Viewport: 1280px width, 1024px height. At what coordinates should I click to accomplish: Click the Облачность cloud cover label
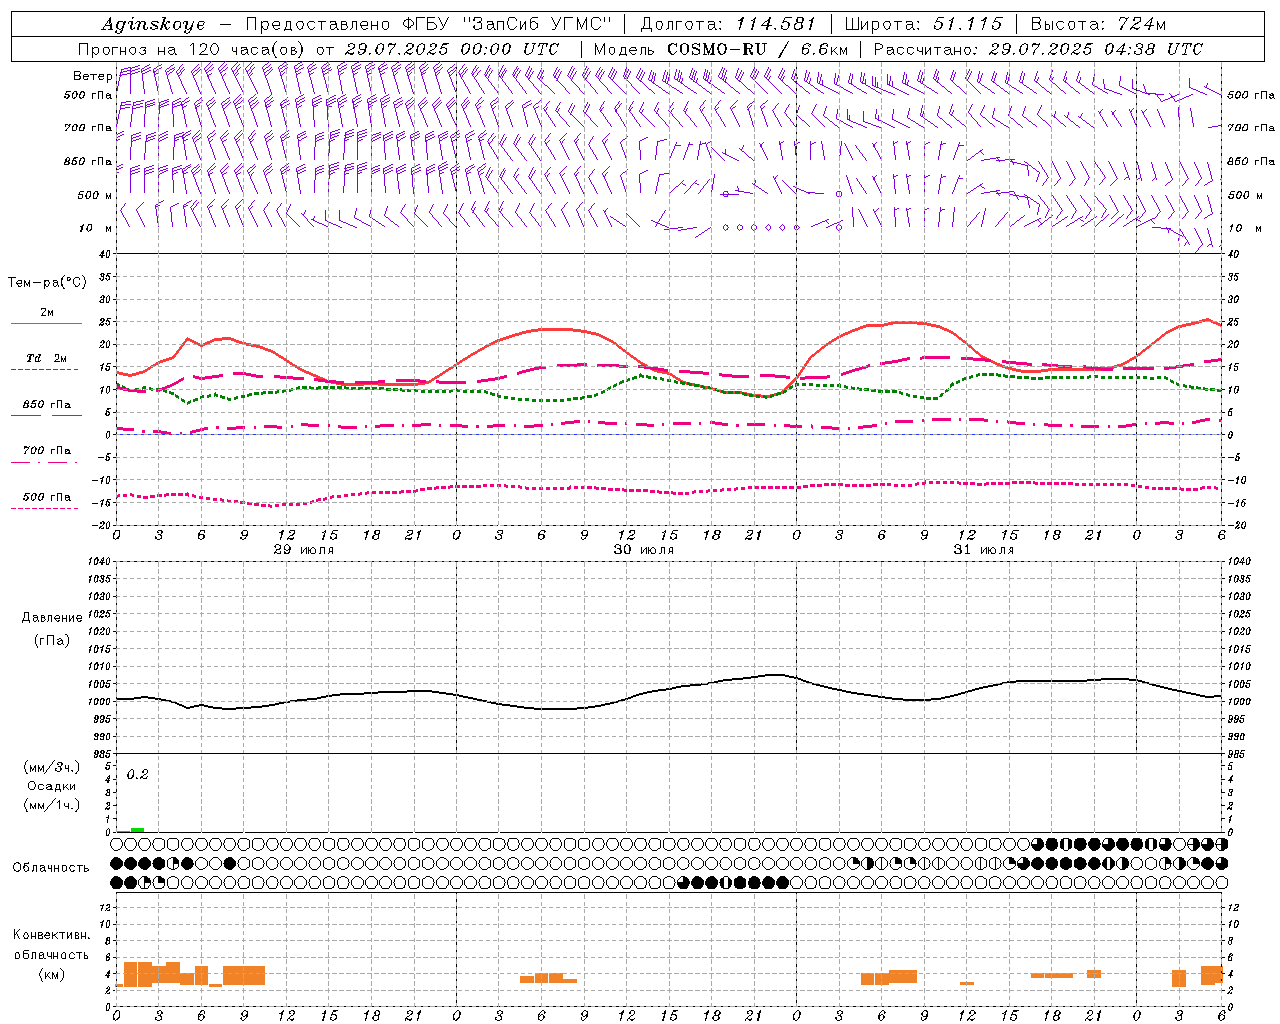coord(51,868)
